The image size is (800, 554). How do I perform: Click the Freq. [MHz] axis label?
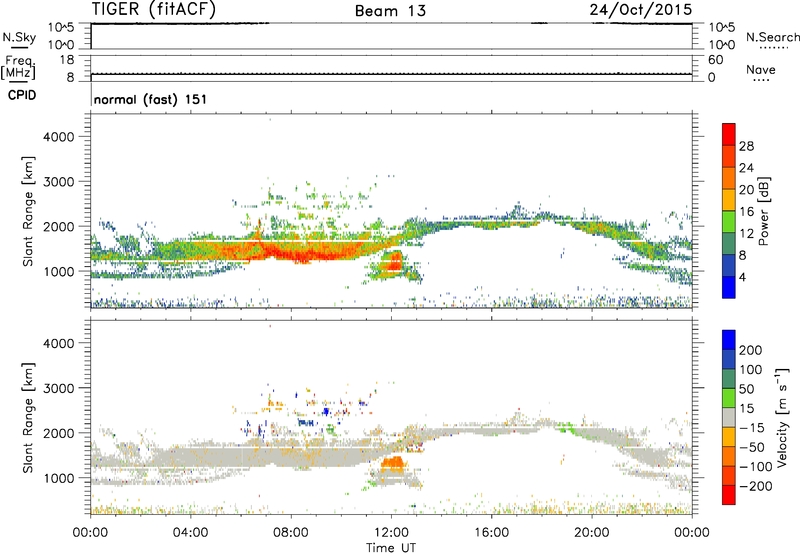(19, 67)
